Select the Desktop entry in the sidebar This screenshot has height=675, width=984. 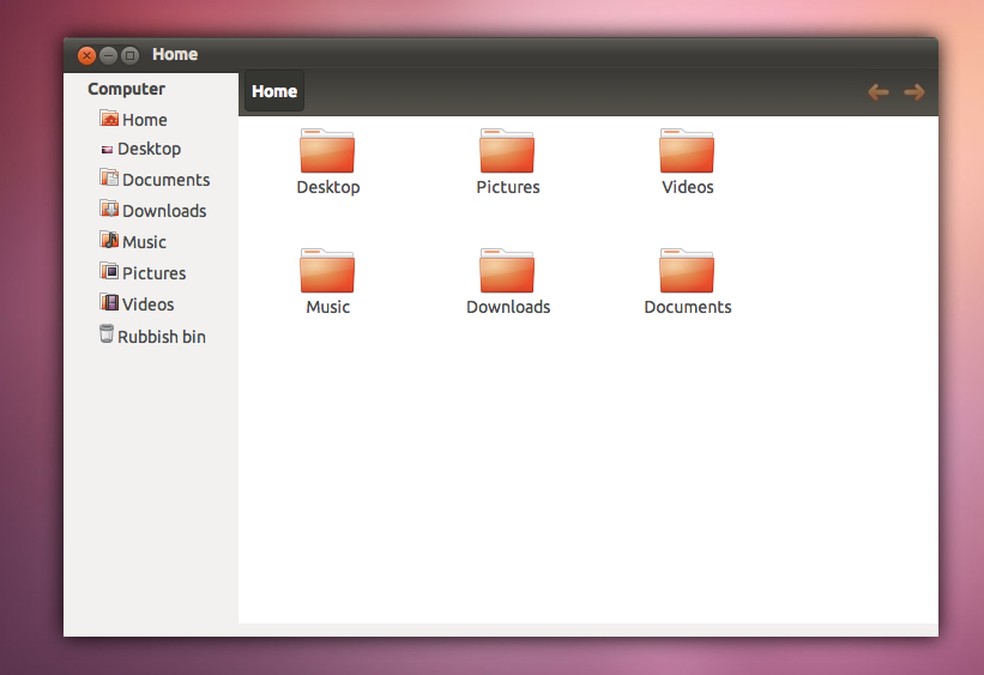150,148
